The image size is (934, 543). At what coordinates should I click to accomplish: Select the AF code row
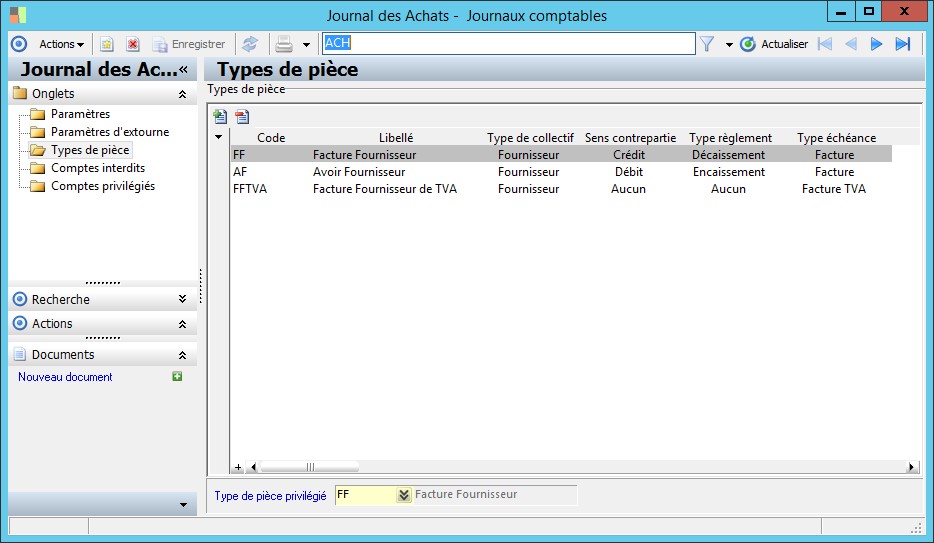tap(240, 172)
